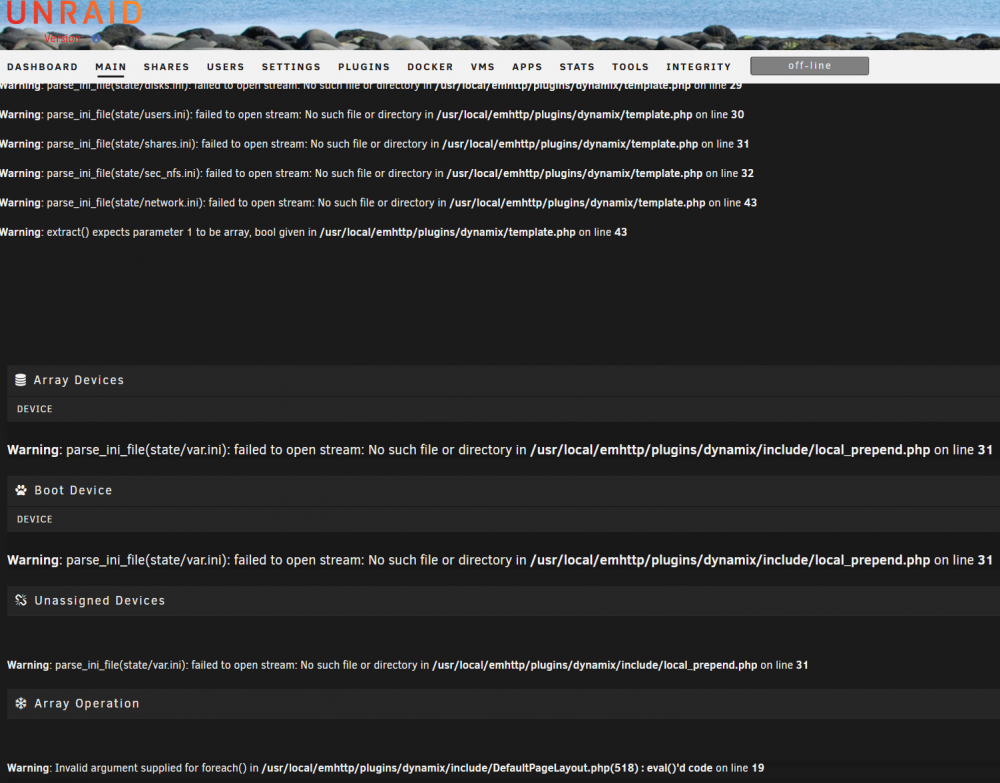This screenshot has height=783, width=1000.
Task: Click the var.ini warning below Array Devices
Action: [x=499, y=450]
